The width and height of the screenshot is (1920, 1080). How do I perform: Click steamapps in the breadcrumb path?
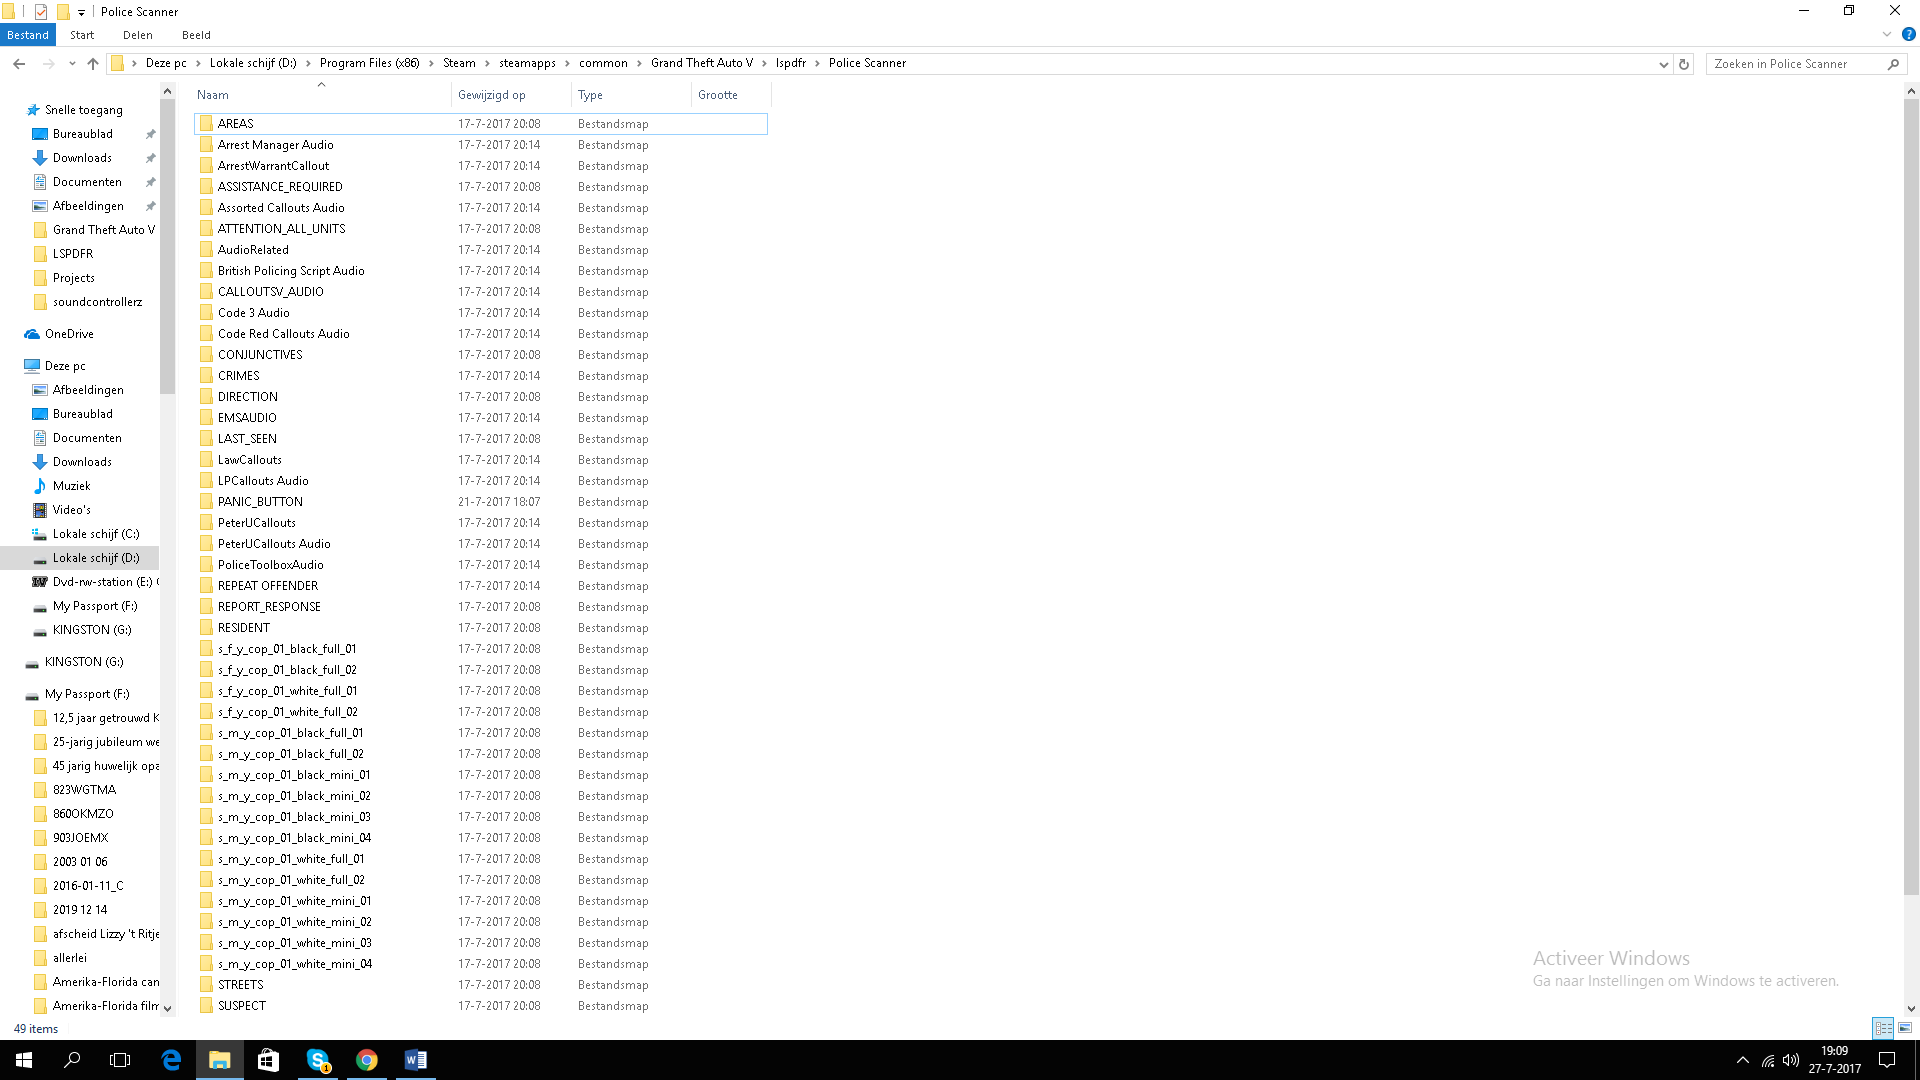pyautogui.click(x=527, y=63)
